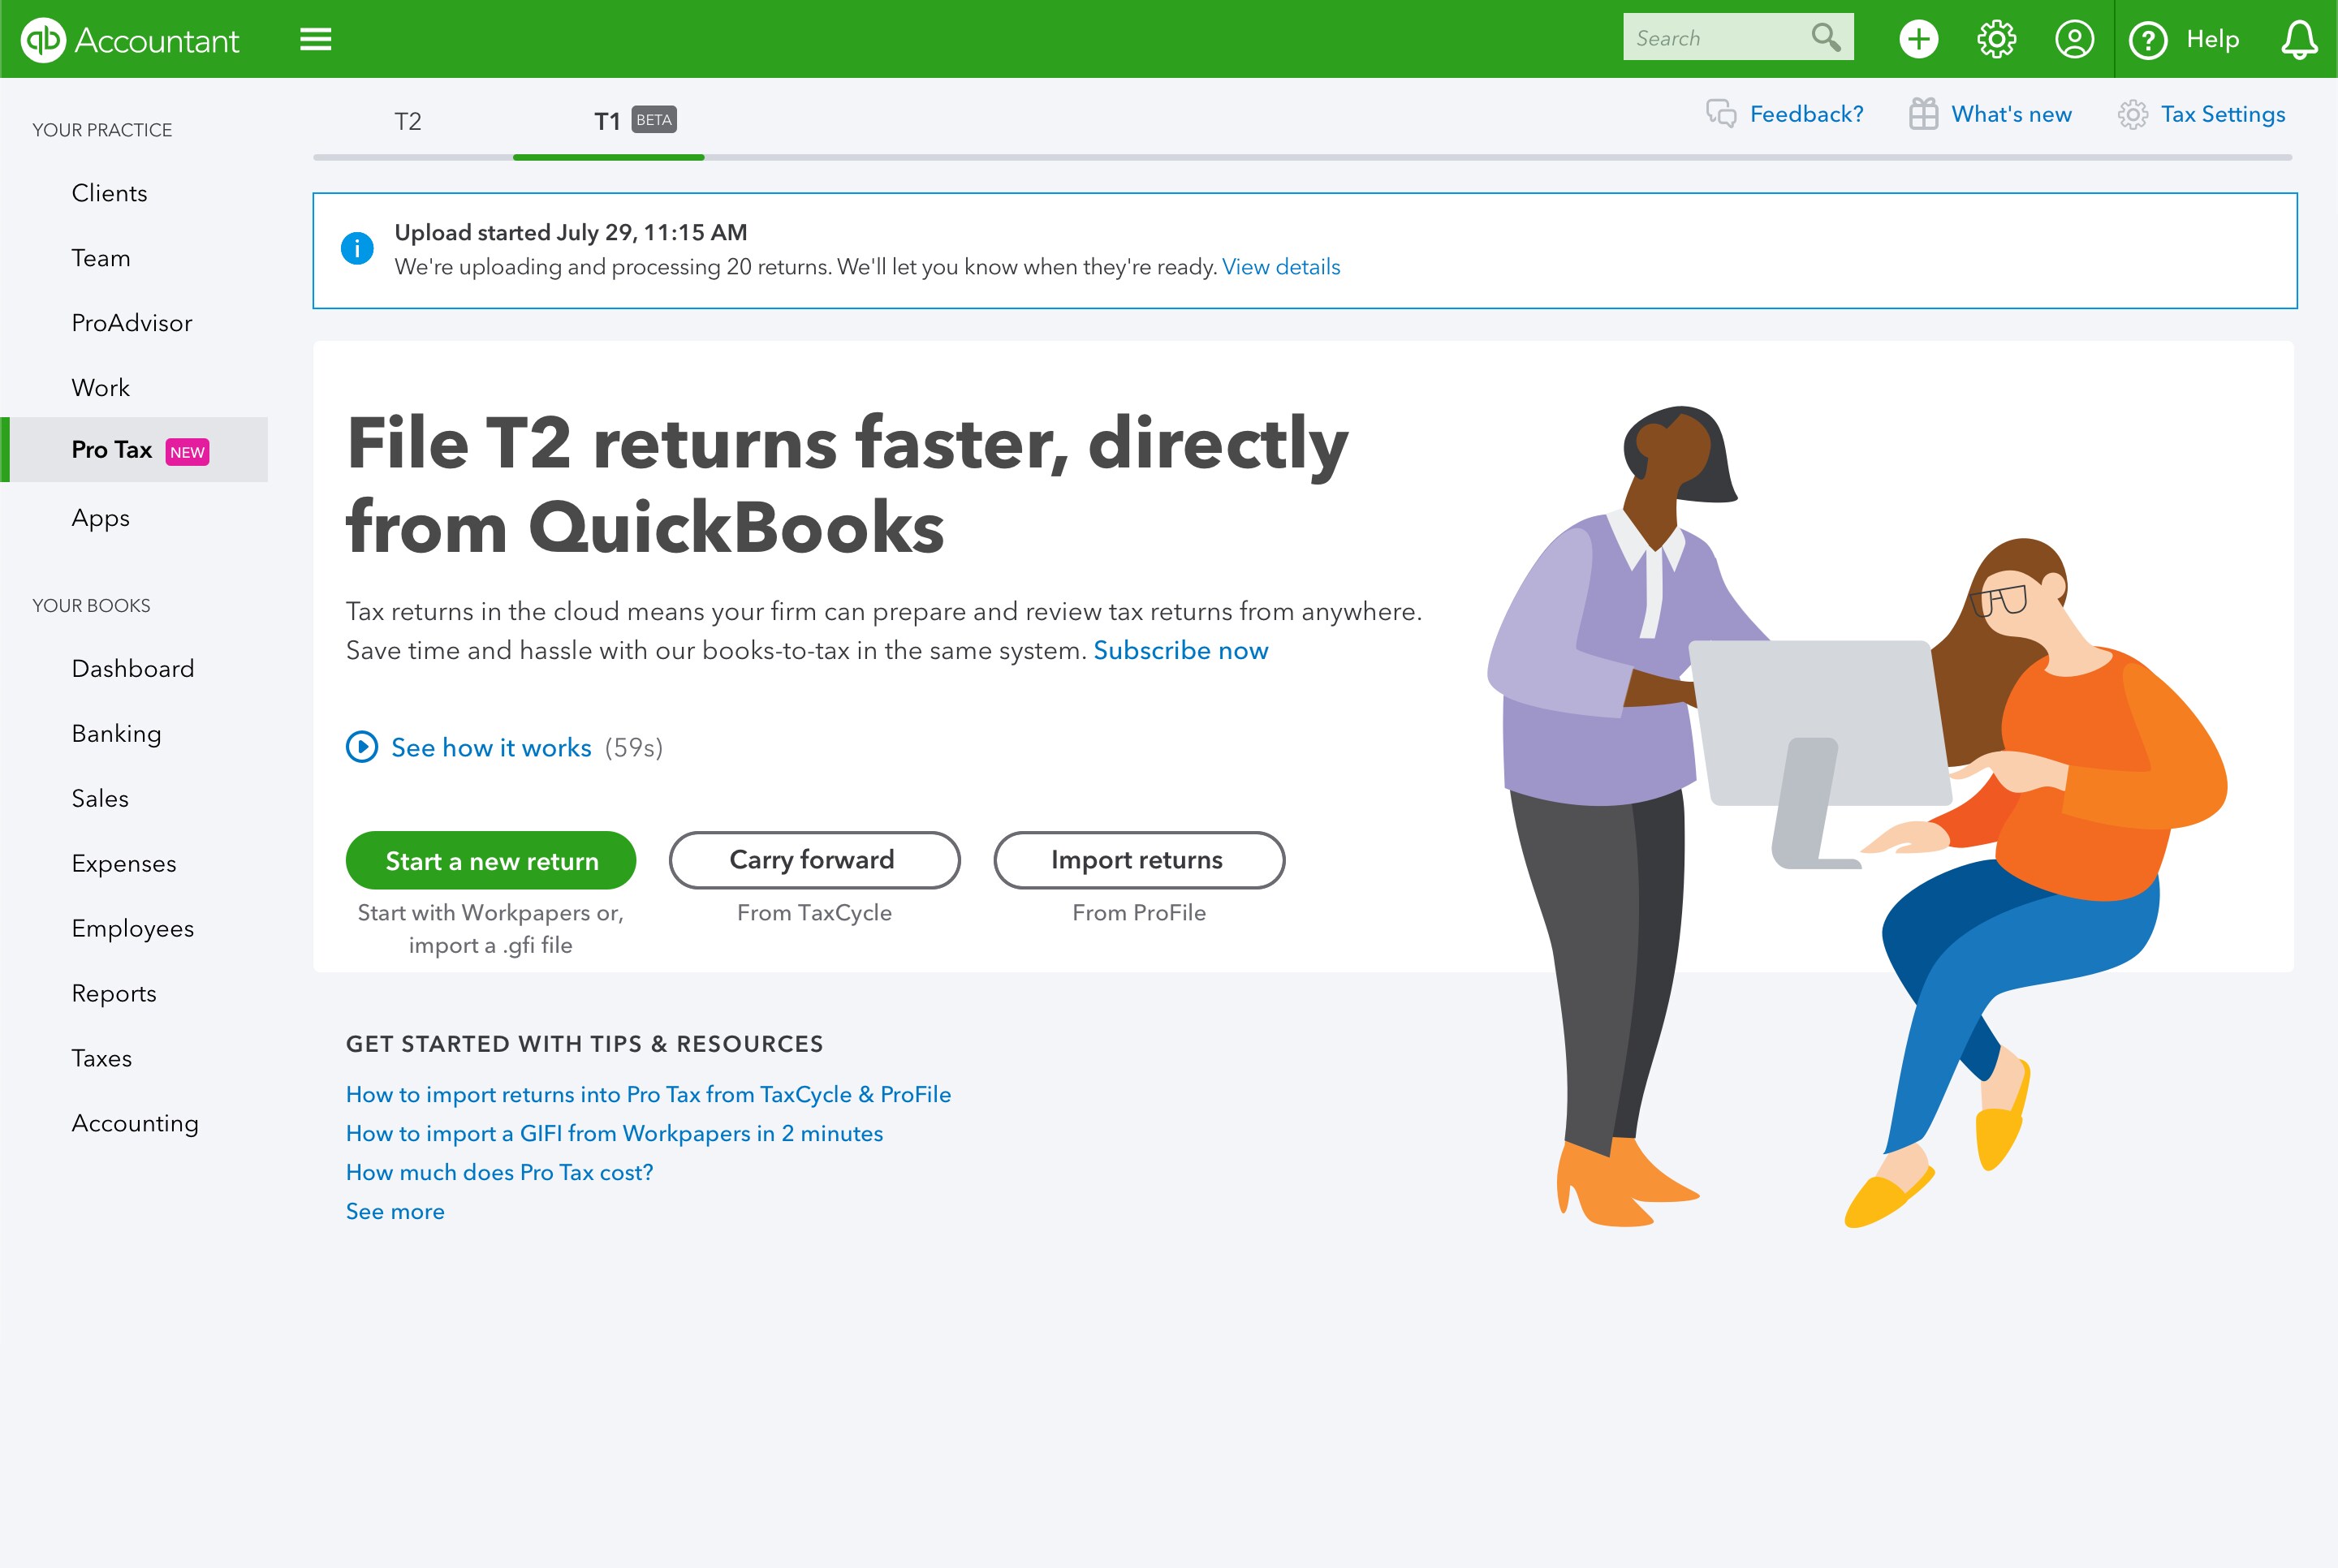Image resolution: width=2338 pixels, height=1568 pixels.
Task: Click the search magnifier icon
Action: (1826, 38)
